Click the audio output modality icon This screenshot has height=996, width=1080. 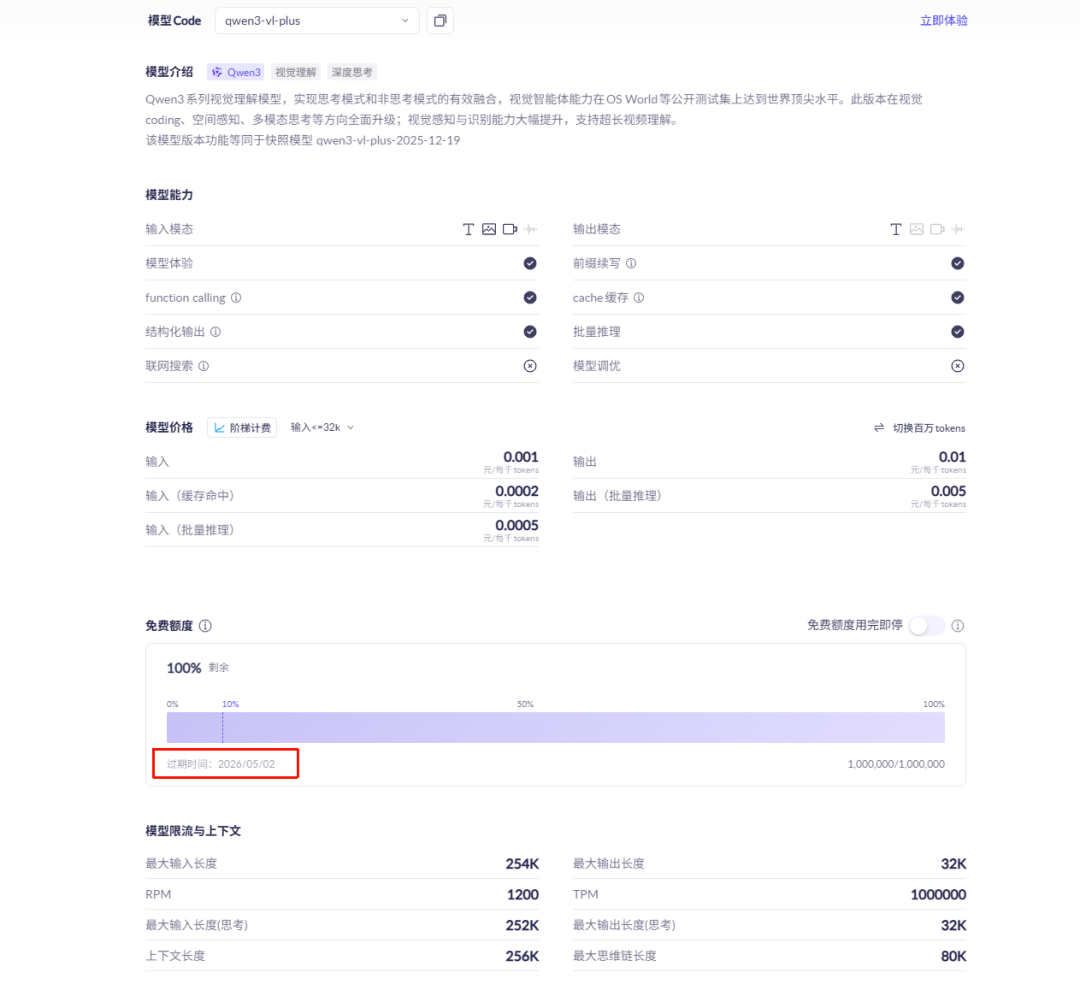[958, 229]
